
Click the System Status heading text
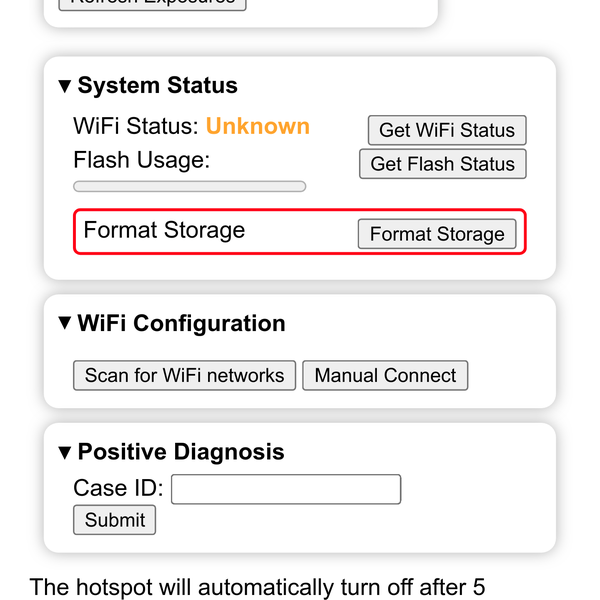point(157,86)
